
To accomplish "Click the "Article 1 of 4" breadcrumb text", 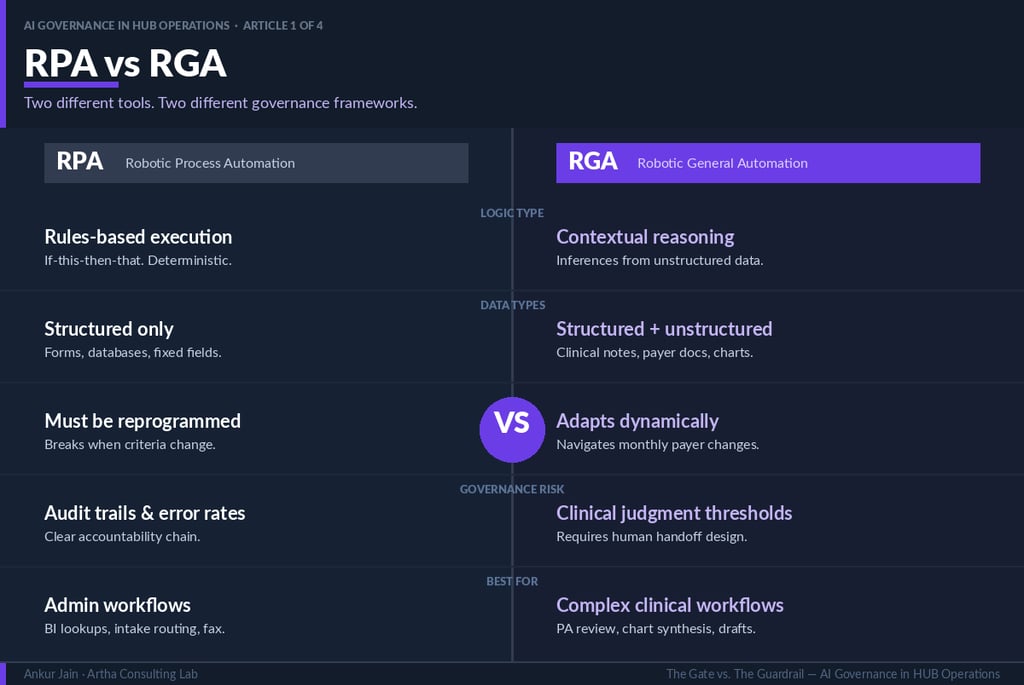I will [283, 25].
